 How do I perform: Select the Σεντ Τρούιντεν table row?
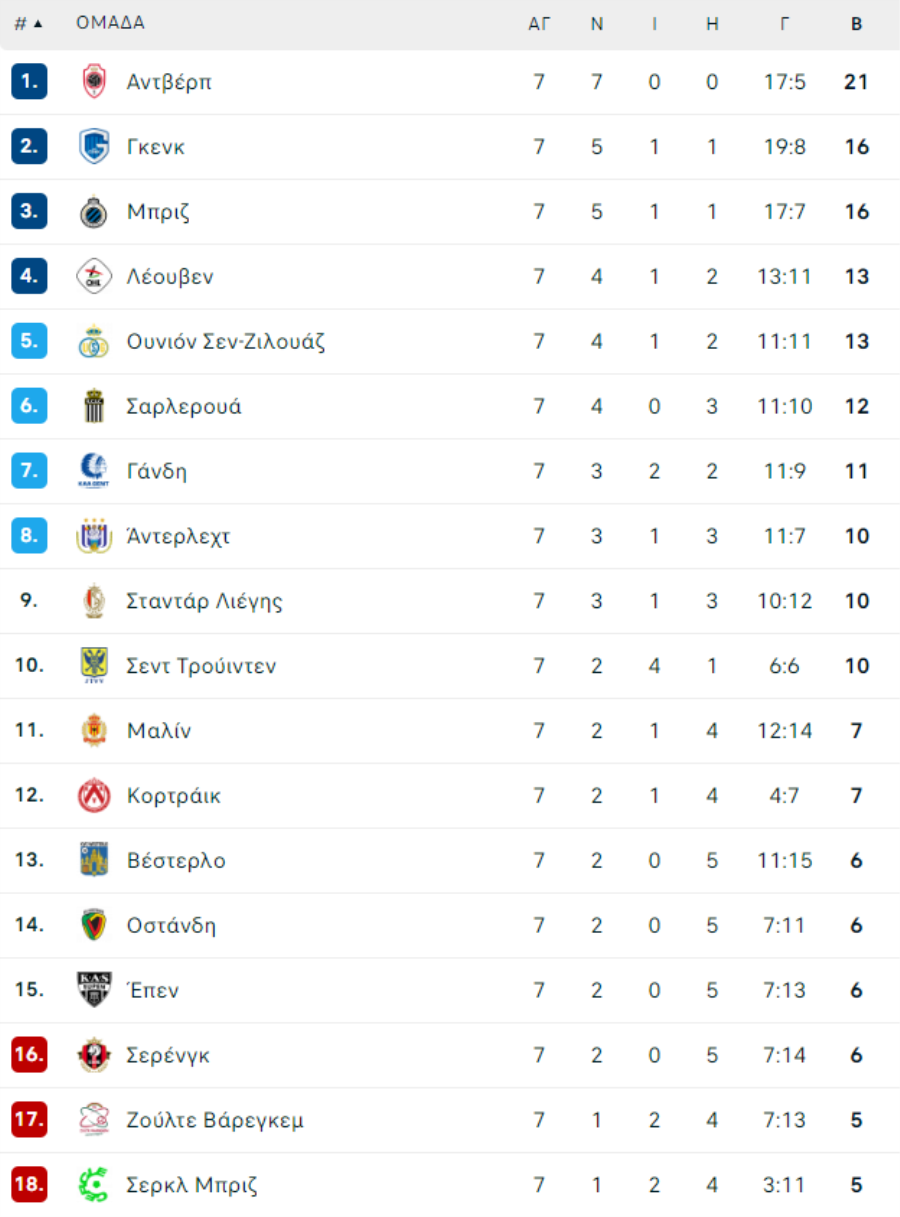450,666
